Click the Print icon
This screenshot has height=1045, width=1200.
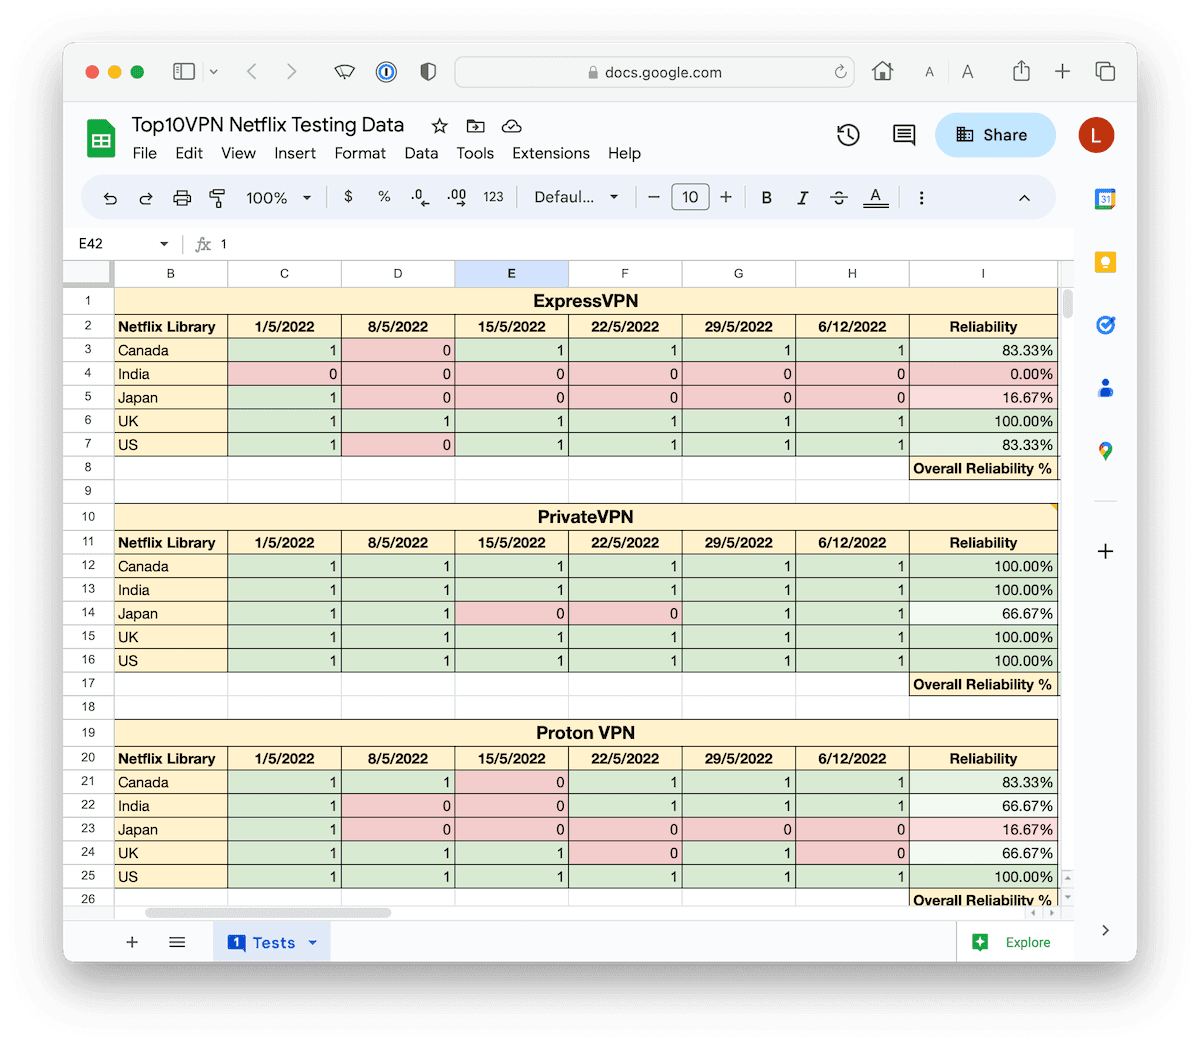pyautogui.click(x=182, y=198)
